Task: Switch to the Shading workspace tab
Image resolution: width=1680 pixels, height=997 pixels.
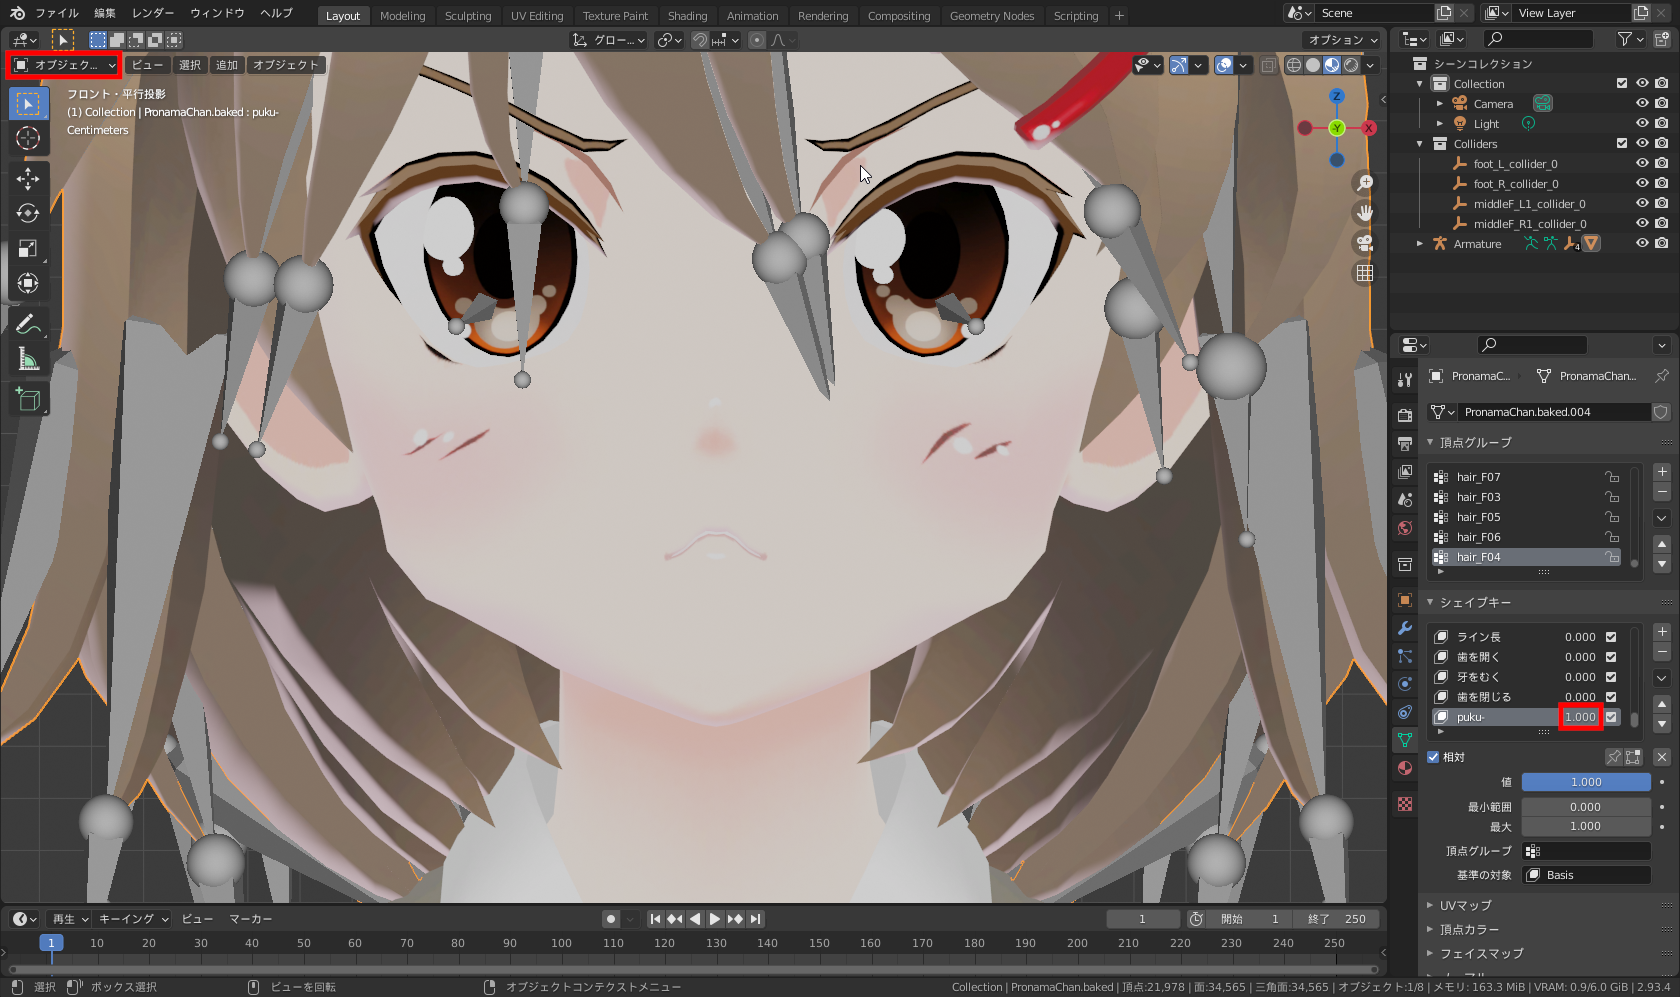Action: (x=687, y=16)
